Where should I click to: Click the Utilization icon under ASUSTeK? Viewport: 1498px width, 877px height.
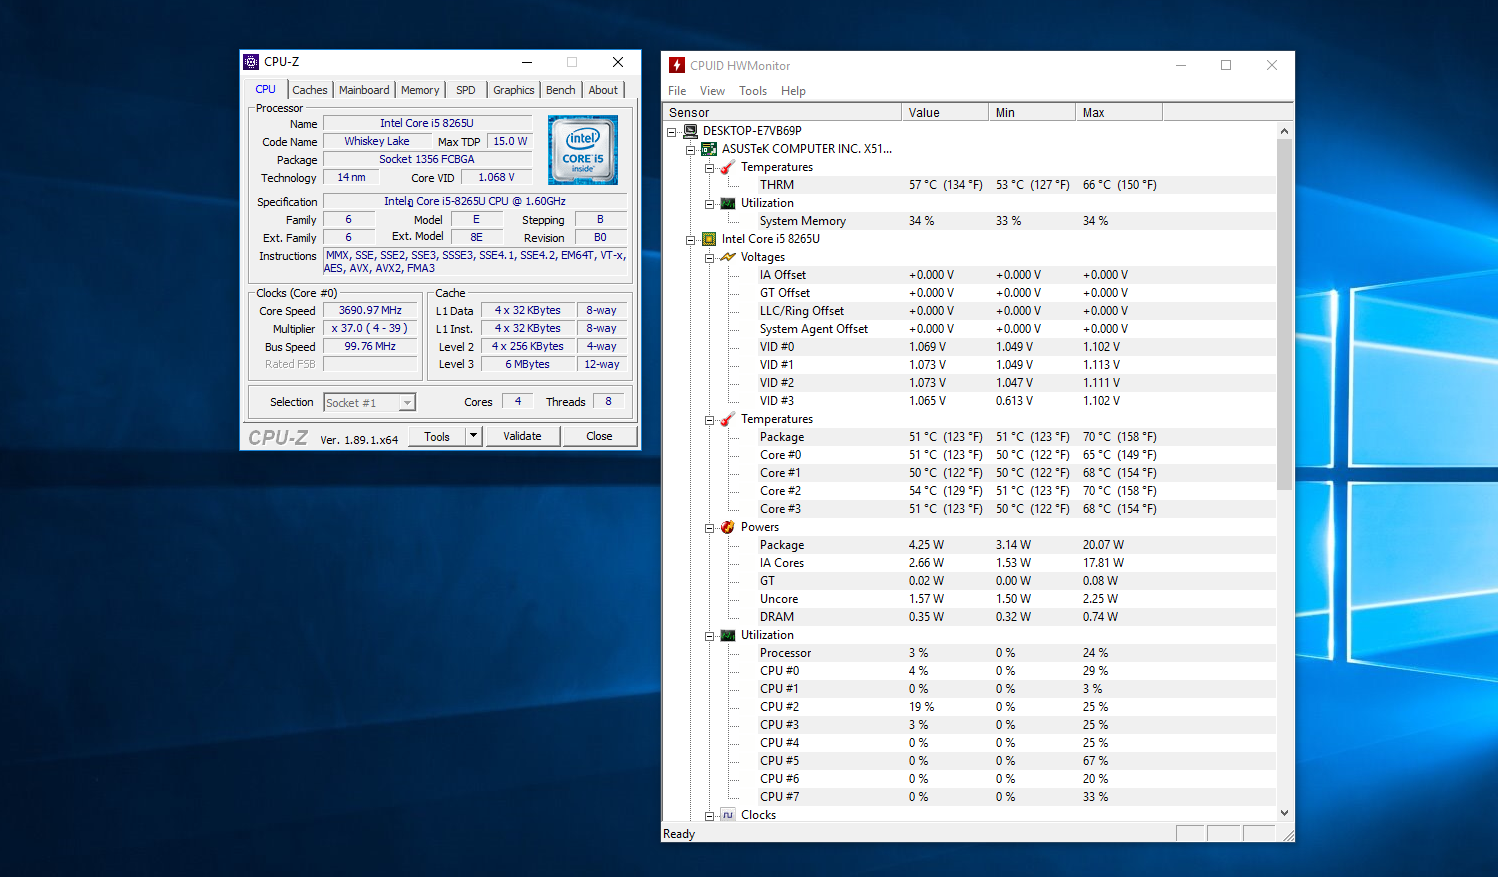tap(728, 203)
